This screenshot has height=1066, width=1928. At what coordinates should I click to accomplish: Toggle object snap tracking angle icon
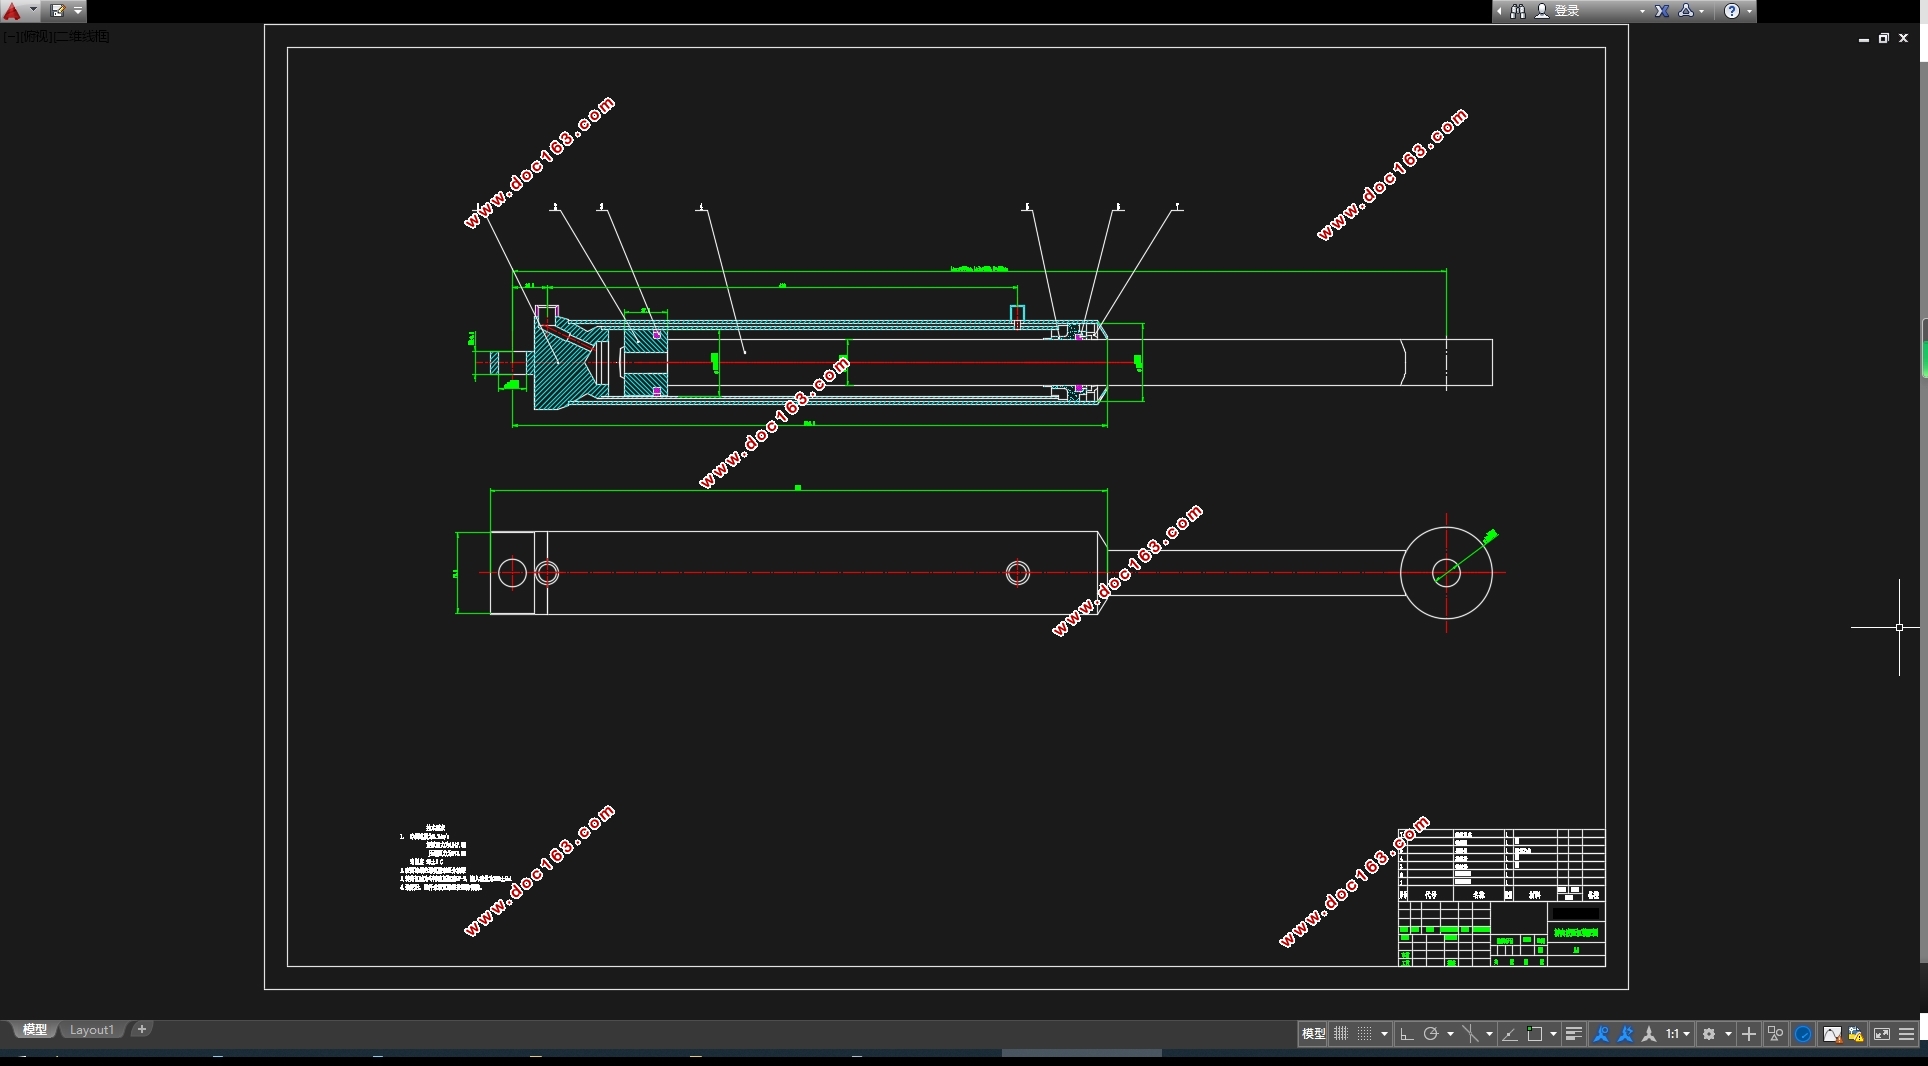1510,1034
